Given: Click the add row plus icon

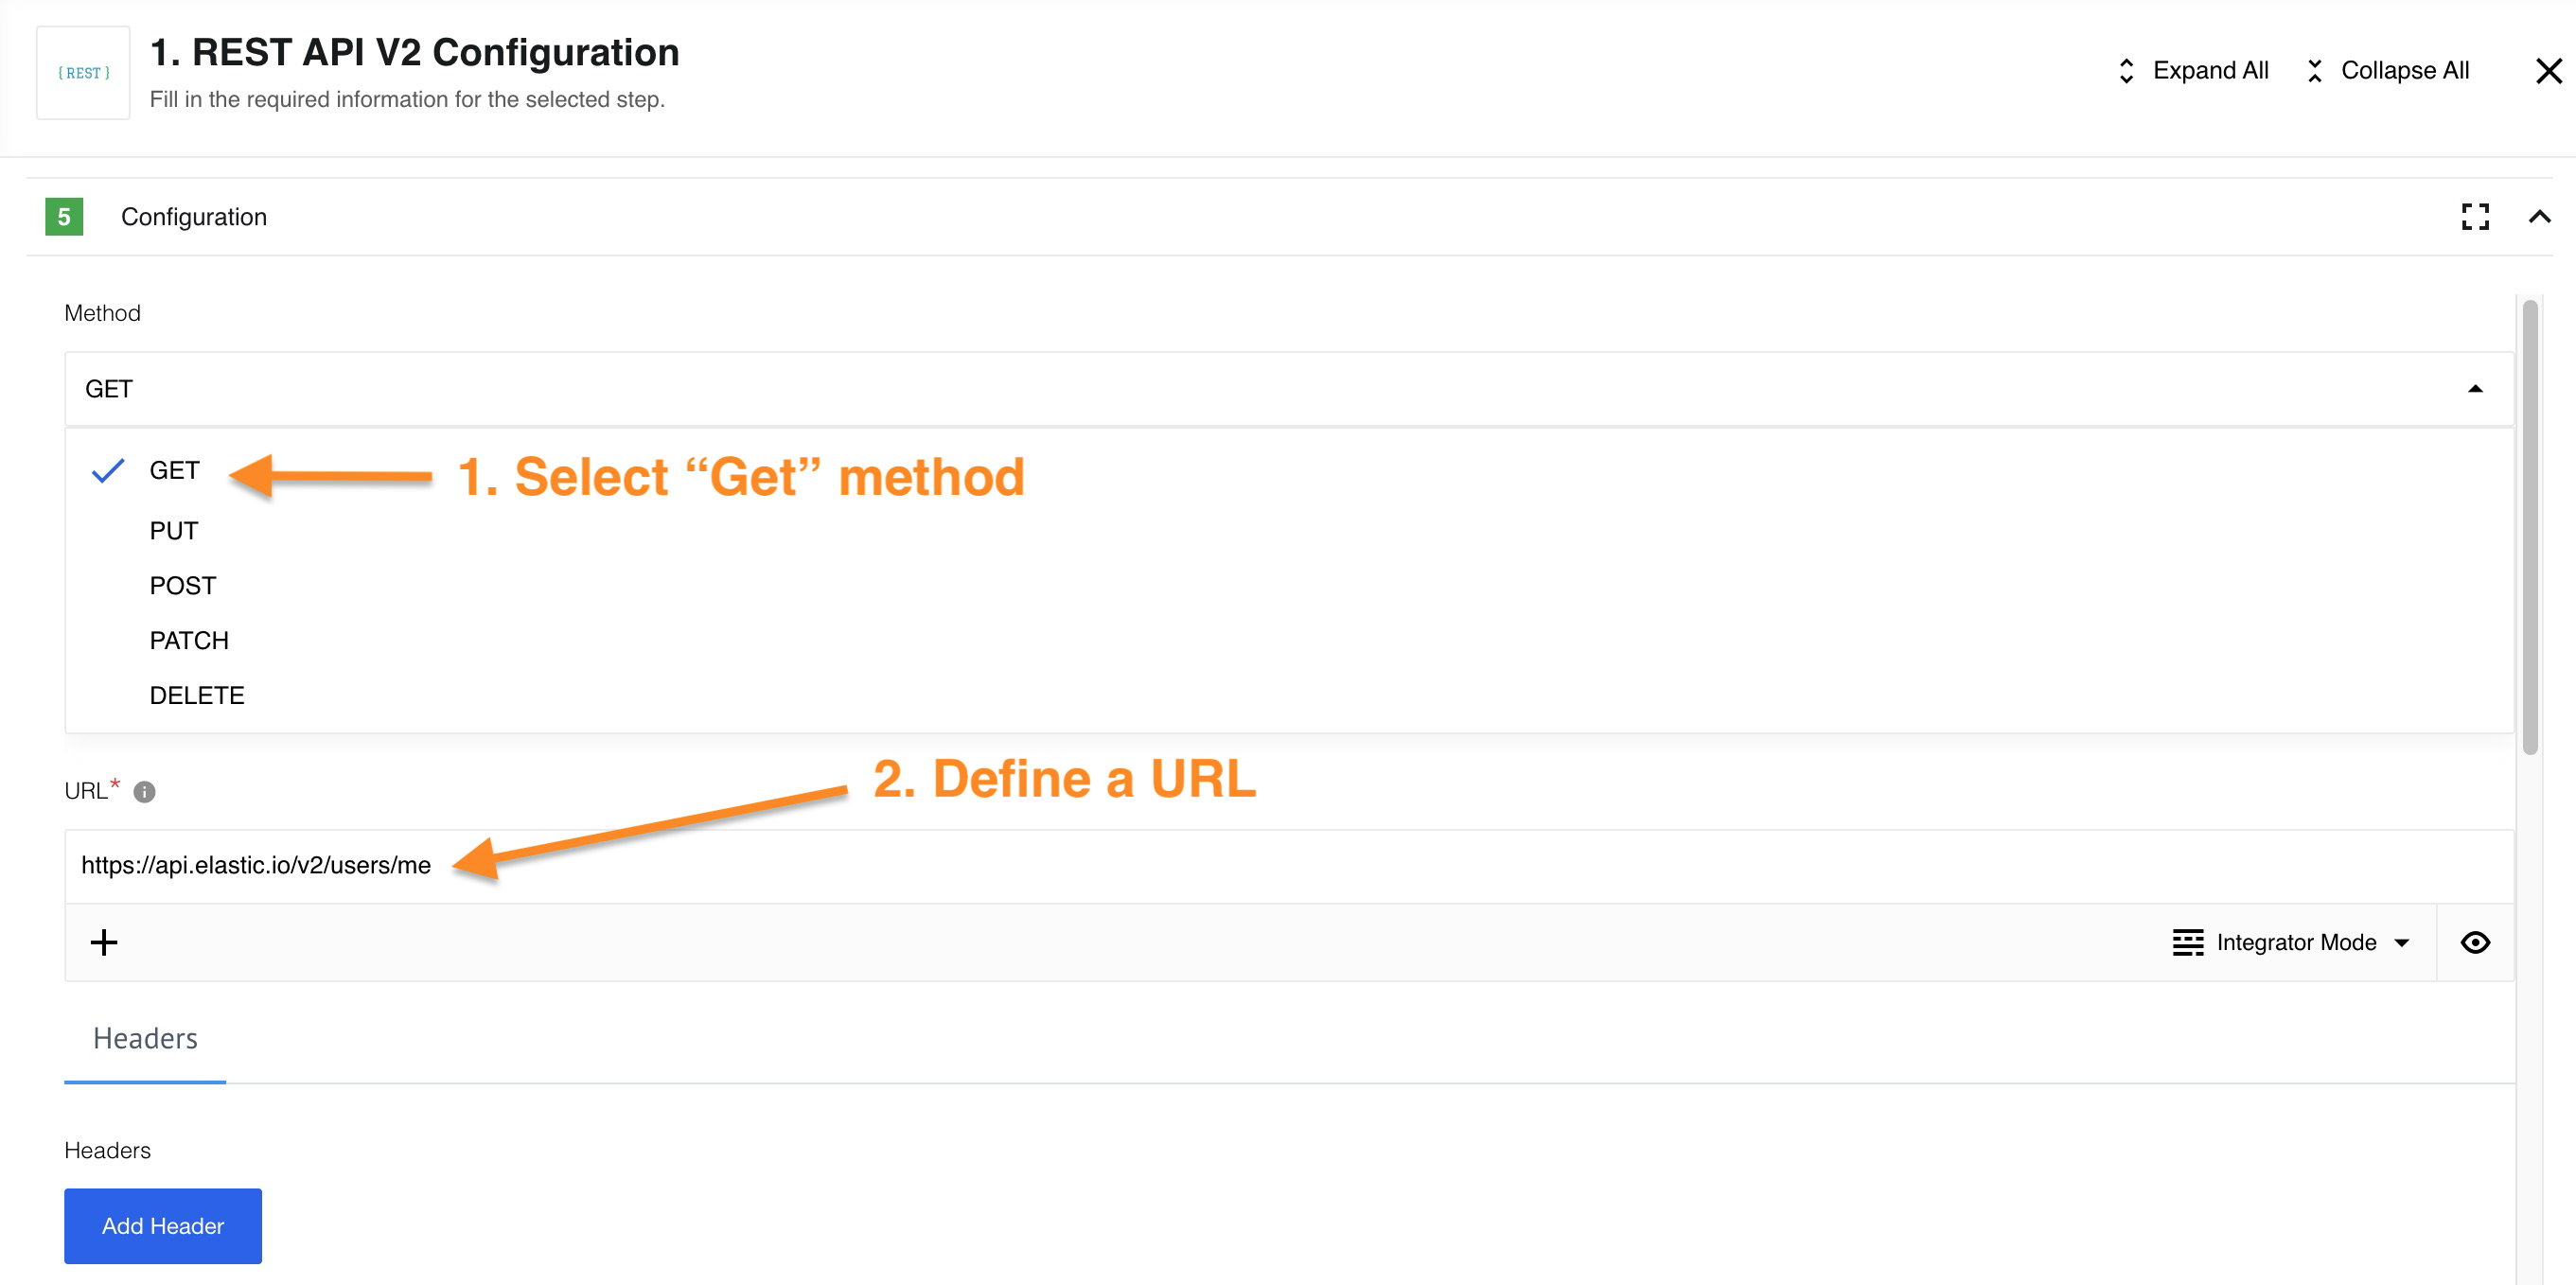Looking at the screenshot, I should 103,942.
